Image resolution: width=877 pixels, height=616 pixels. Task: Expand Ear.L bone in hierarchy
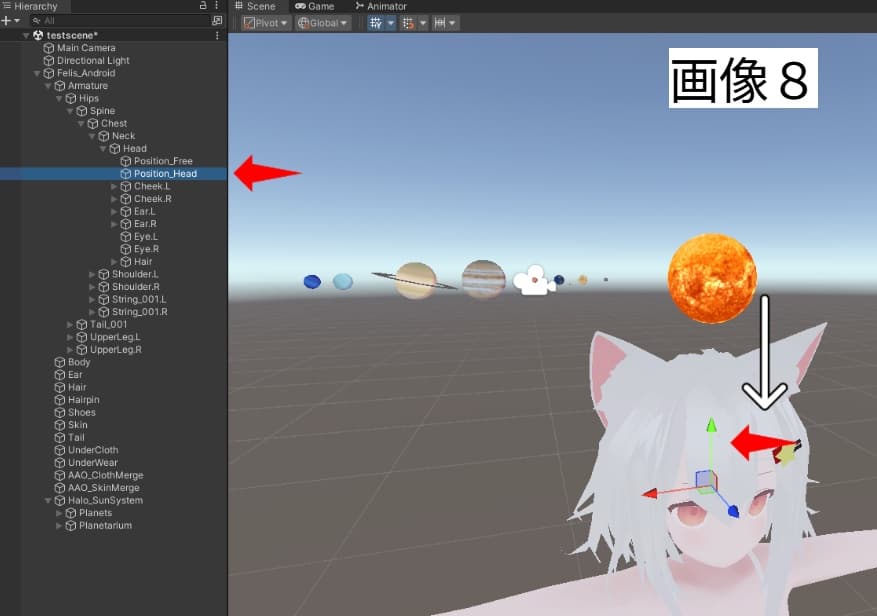(114, 211)
